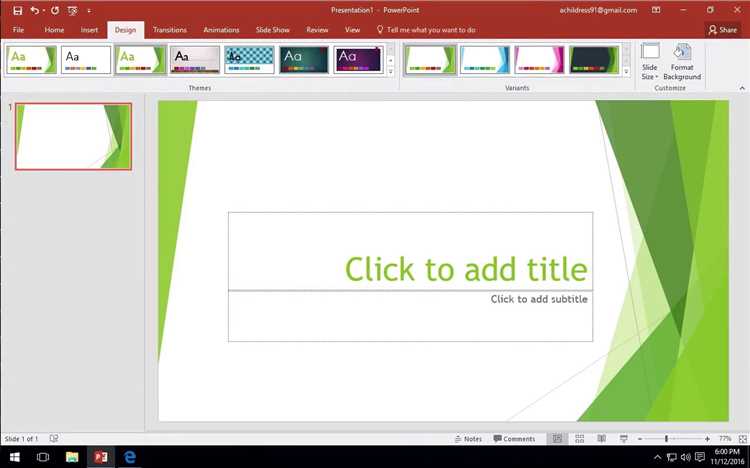Click the zoom in plus button
750x468 pixels.
click(707, 438)
